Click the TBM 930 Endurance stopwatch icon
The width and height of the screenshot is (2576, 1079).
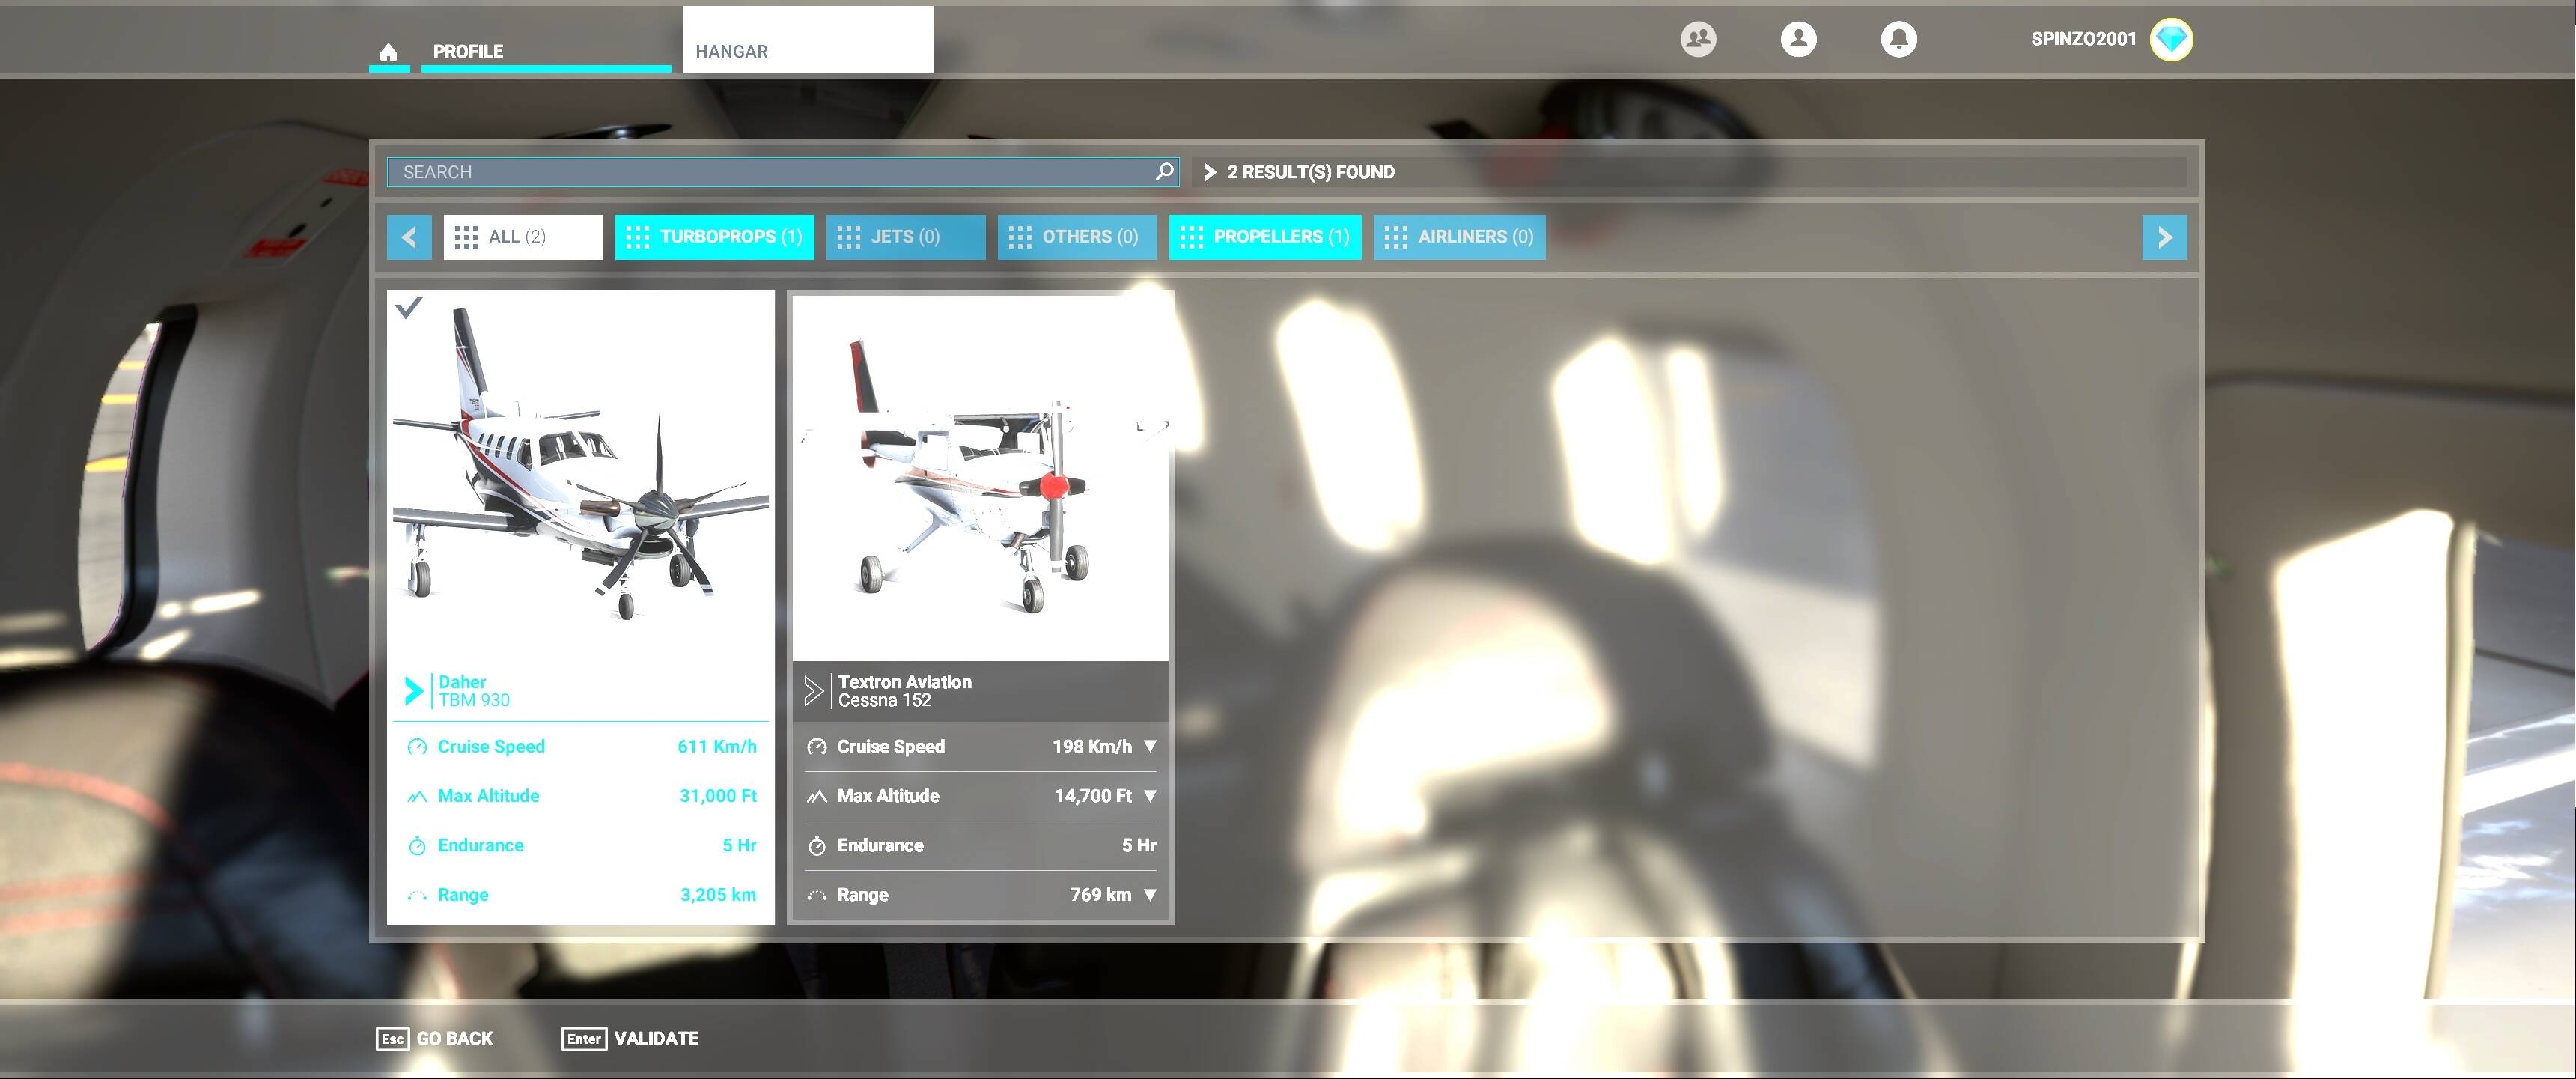pyautogui.click(x=417, y=846)
